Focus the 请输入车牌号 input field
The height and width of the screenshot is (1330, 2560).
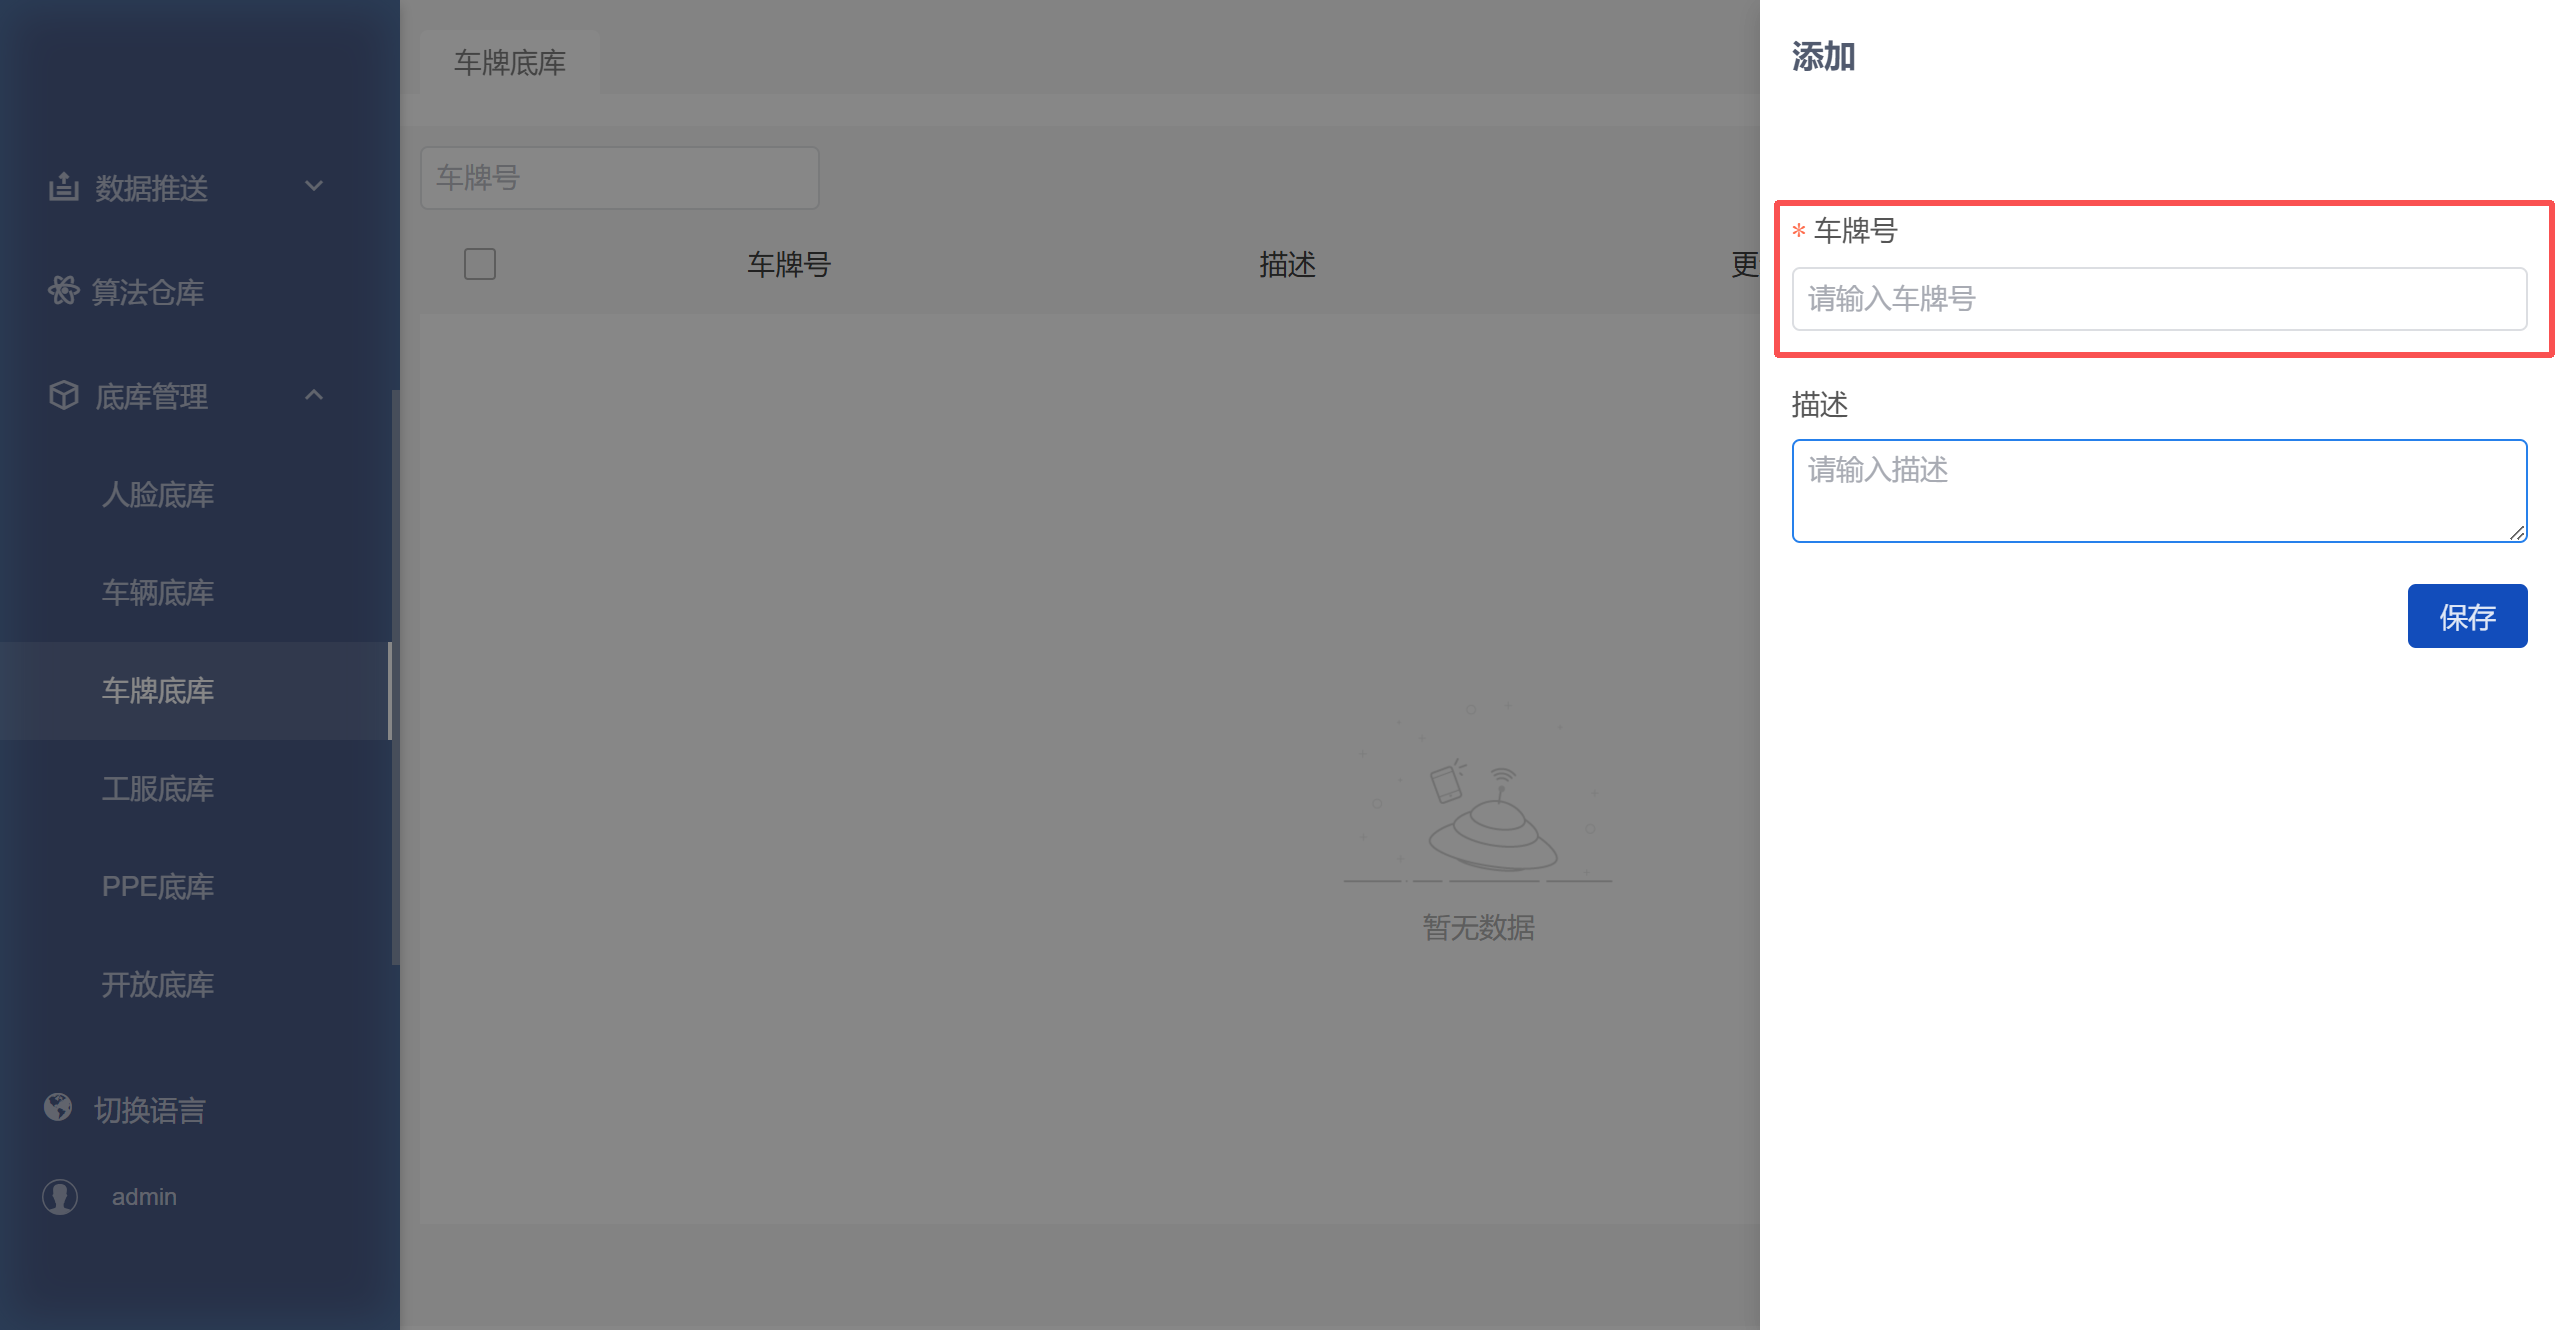[2159, 299]
